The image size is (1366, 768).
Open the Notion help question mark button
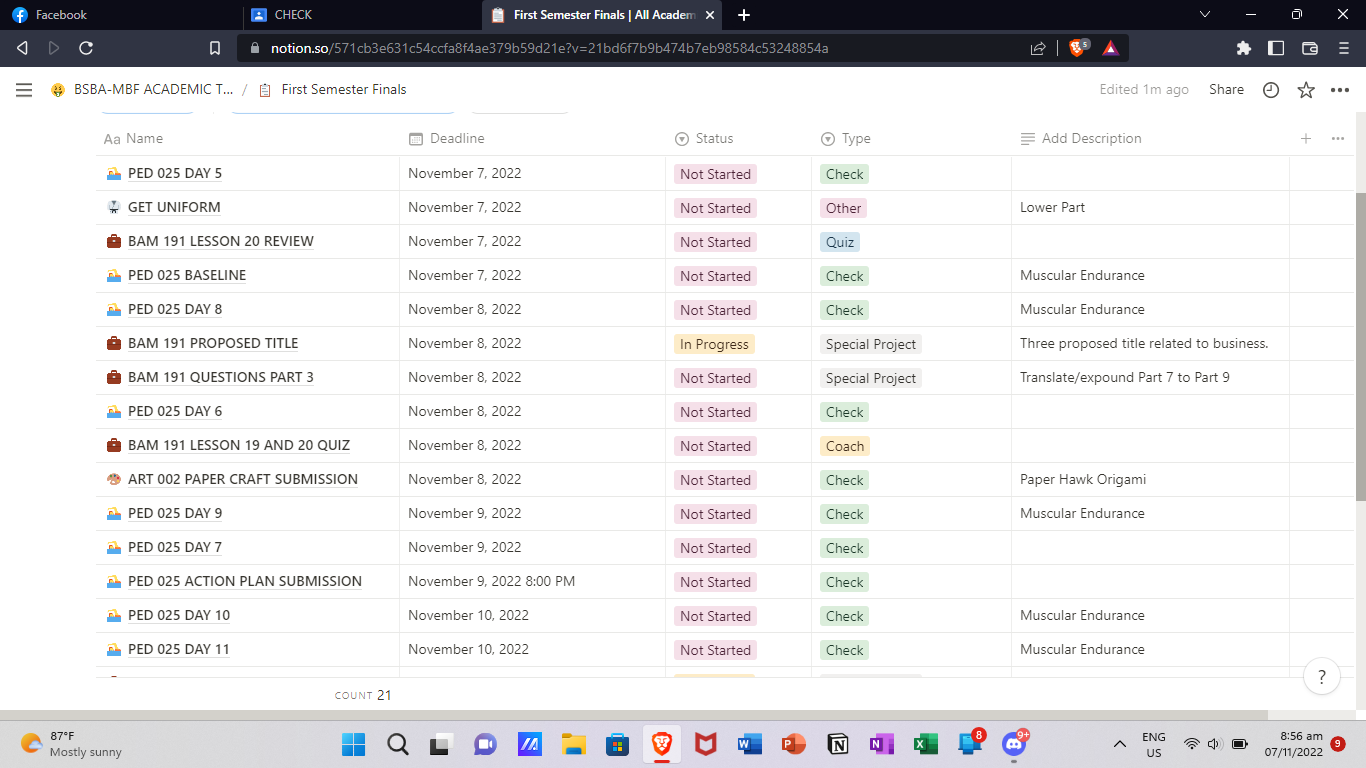pyautogui.click(x=1322, y=677)
